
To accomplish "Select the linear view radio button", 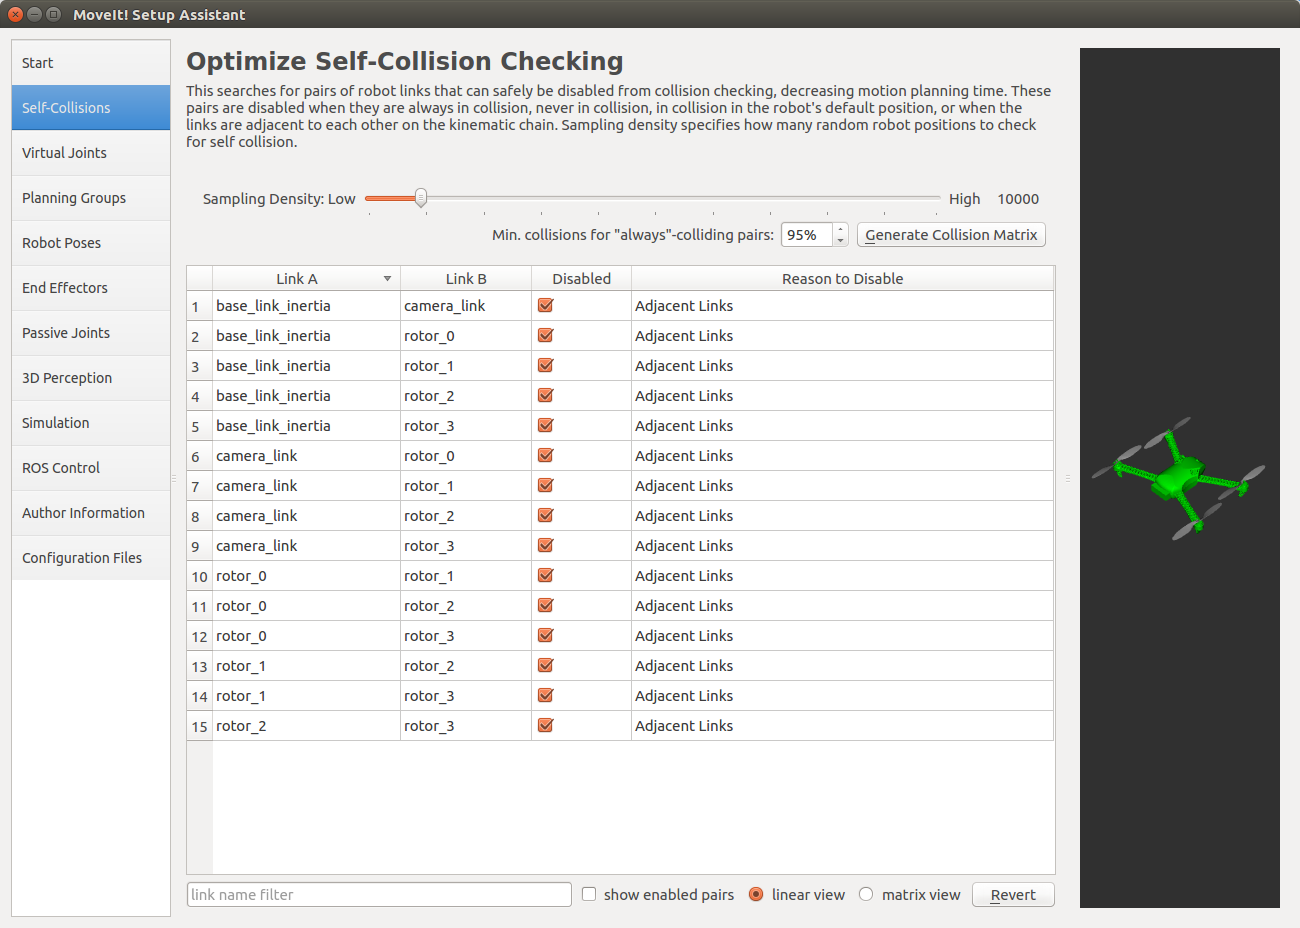I will pyautogui.click(x=756, y=895).
